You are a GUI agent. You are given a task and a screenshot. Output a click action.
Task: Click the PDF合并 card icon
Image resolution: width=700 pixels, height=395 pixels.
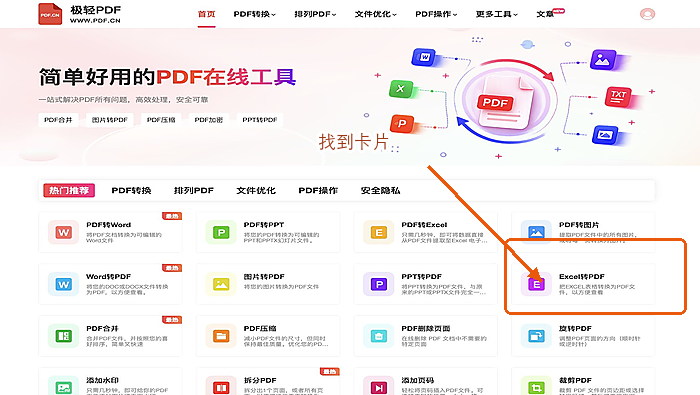click(64, 336)
